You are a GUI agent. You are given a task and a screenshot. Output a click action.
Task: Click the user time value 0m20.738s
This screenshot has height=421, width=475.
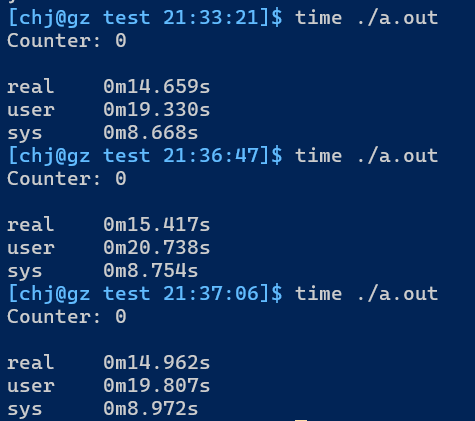pyautogui.click(x=157, y=247)
